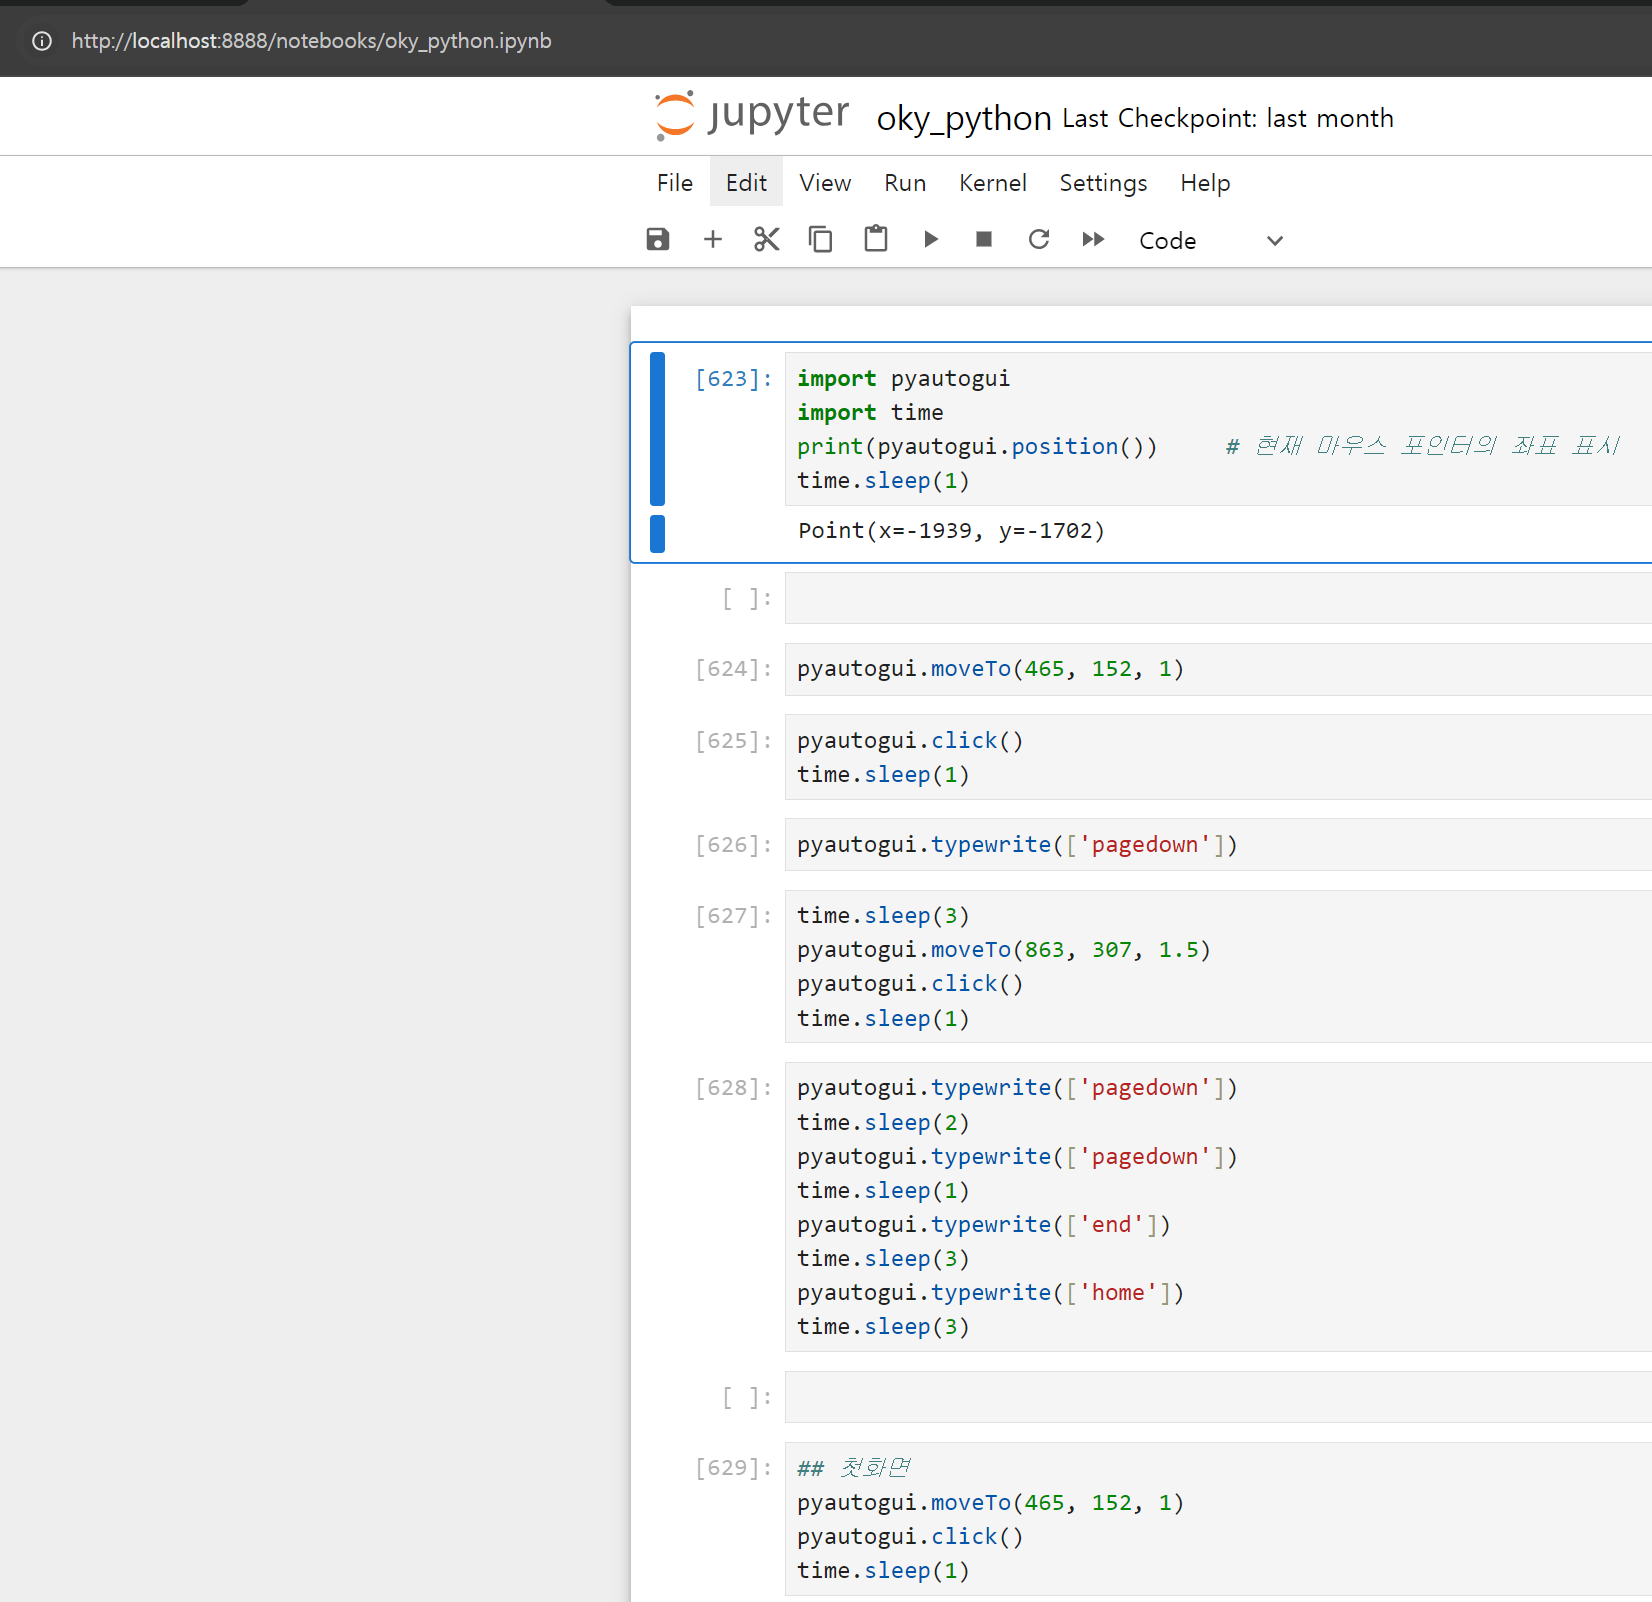Click the [625]: execution prompt
The image size is (1652, 1602).
coord(734,741)
